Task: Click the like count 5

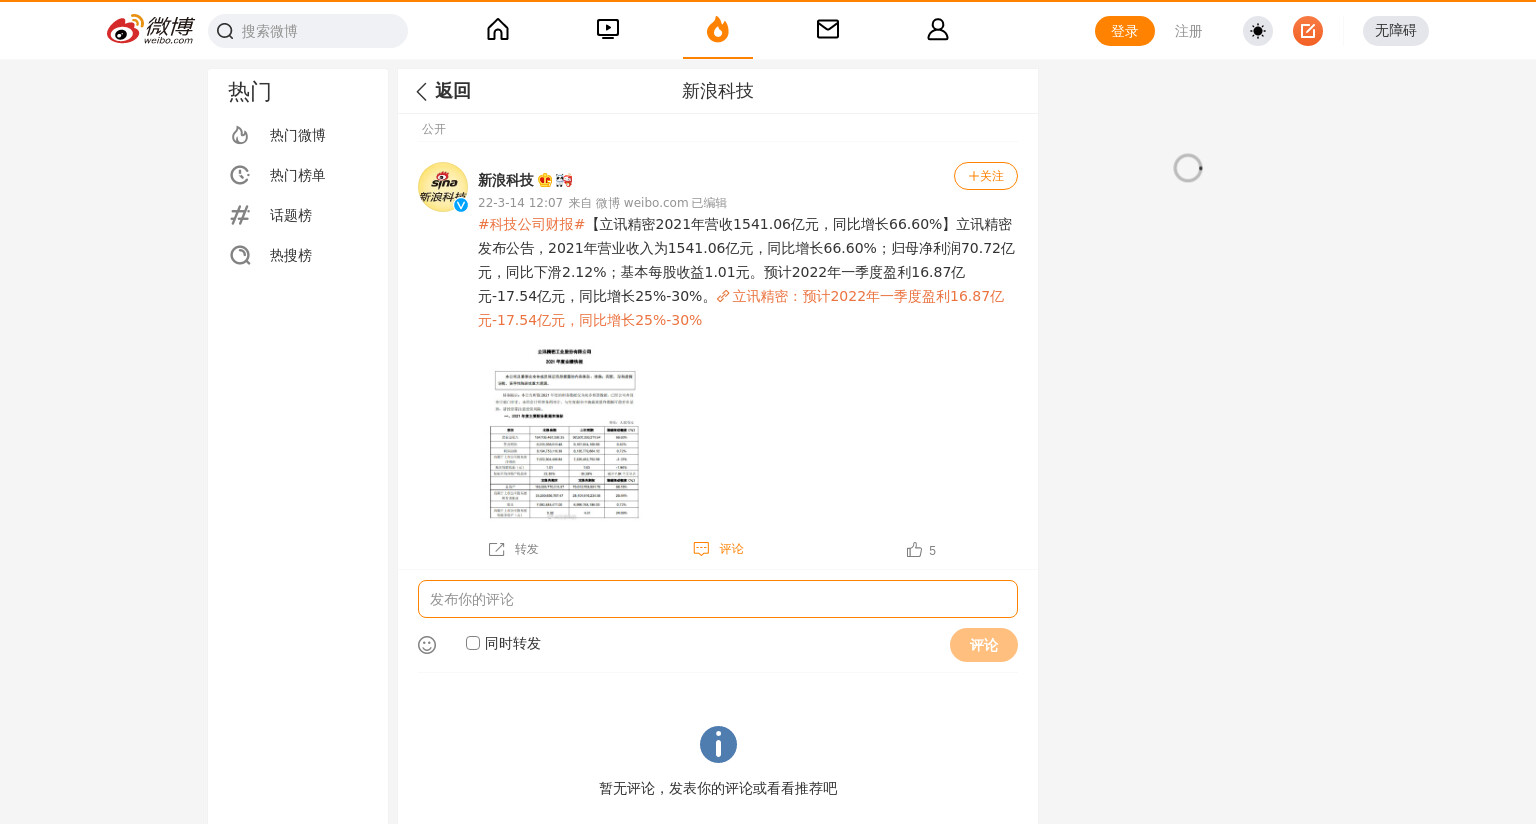Action: coord(932,551)
